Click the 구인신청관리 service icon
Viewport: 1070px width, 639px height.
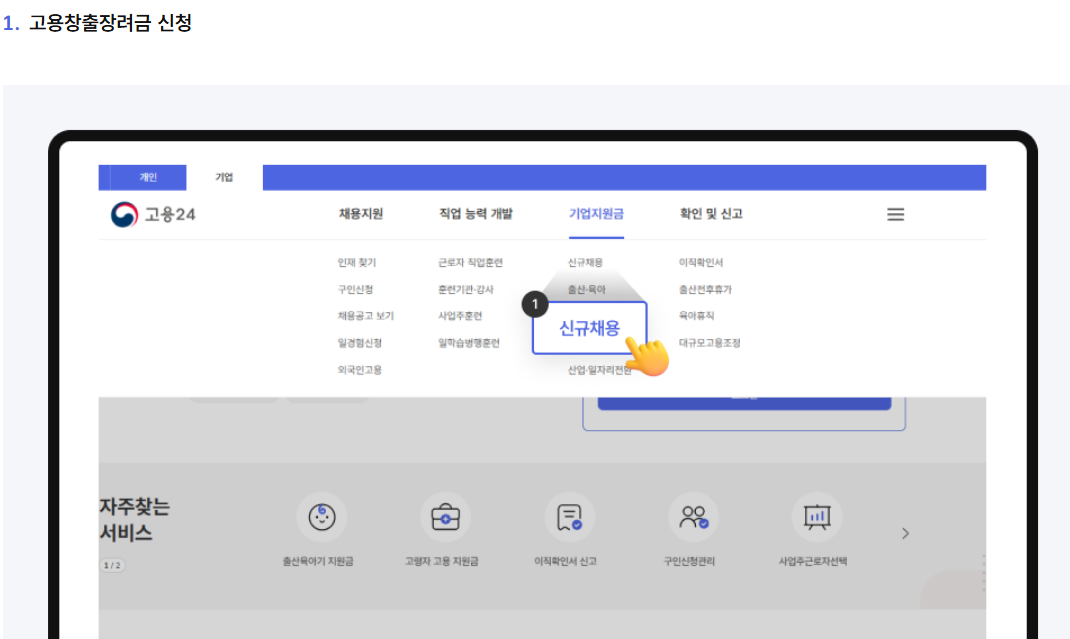[x=694, y=518]
